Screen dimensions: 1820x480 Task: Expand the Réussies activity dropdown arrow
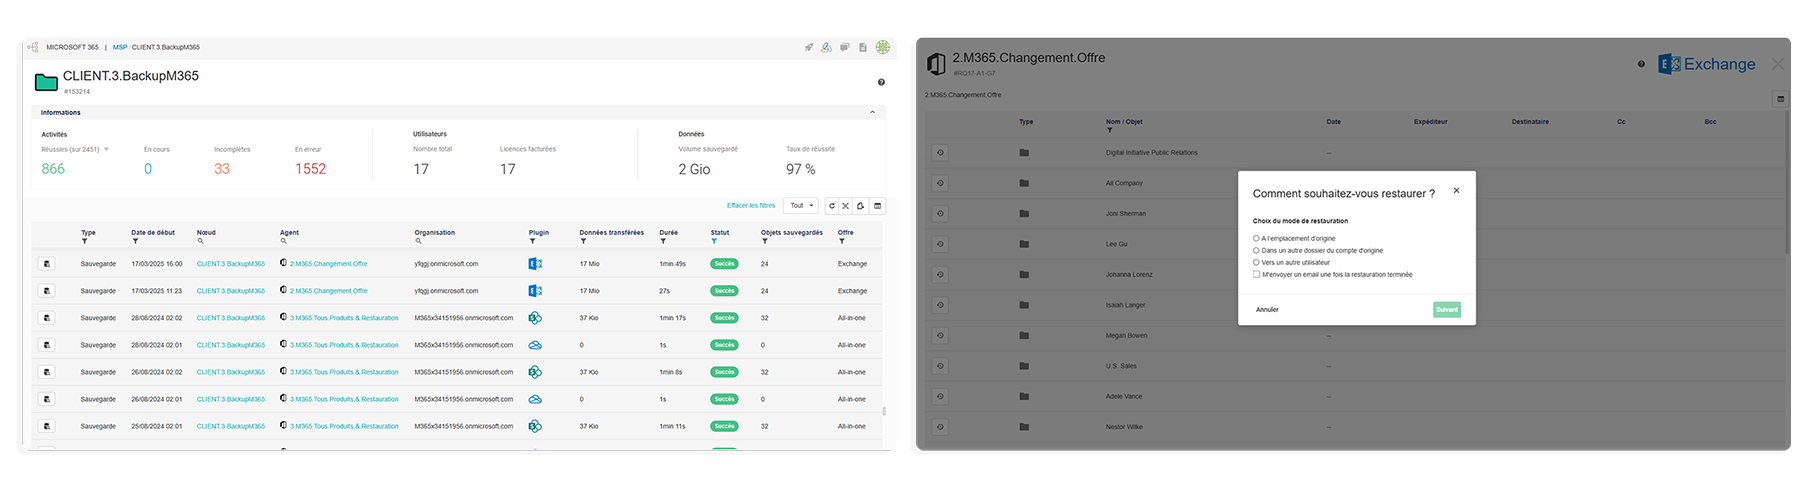[106, 150]
